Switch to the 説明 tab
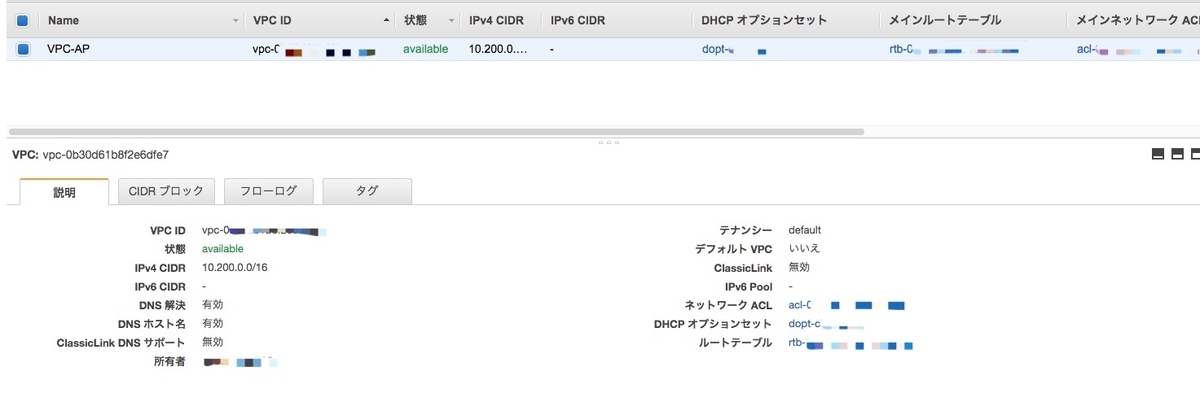This screenshot has height=411, width=1200. 64,192
